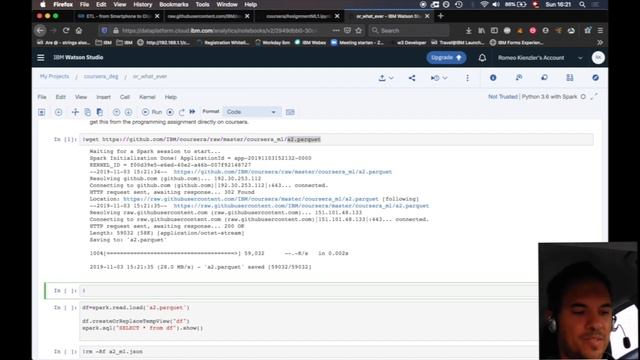This screenshot has height=360, width=640.
Task: Click the restart kernel icon
Action: tap(182, 112)
